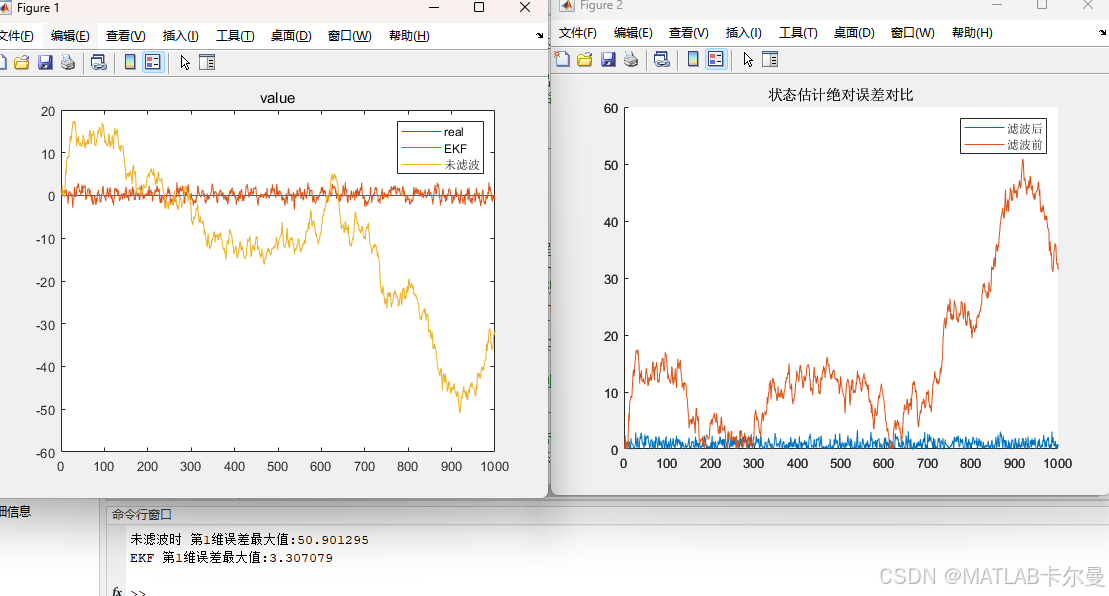Open 窗口(W) menu in Figure 1
The width and height of the screenshot is (1109, 596).
[349, 36]
